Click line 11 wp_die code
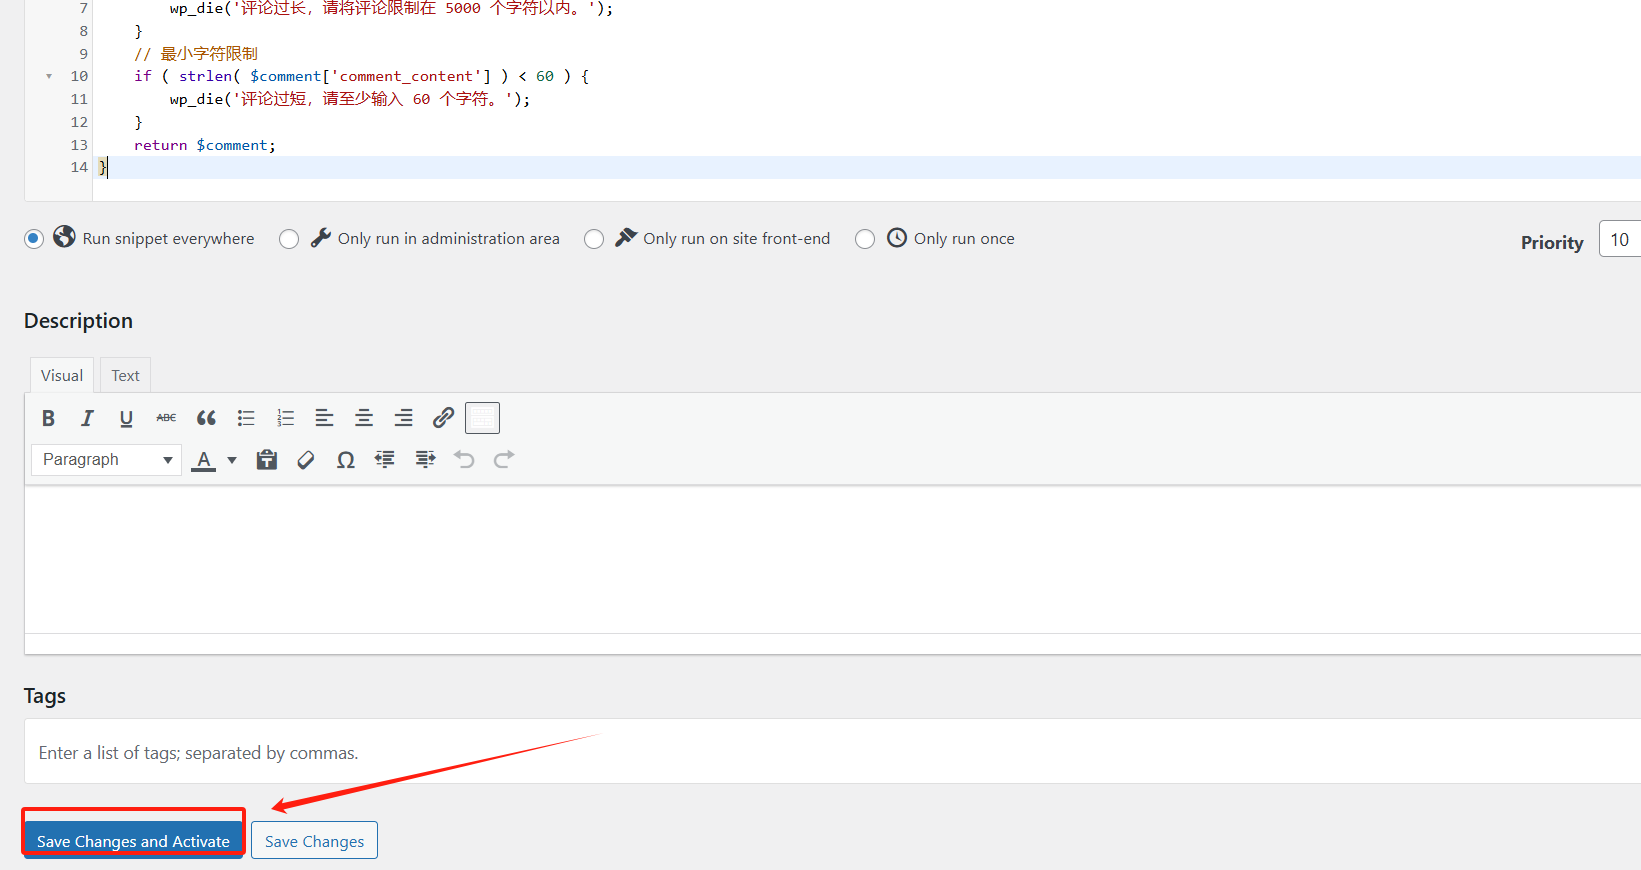The height and width of the screenshot is (870, 1641). coord(350,99)
